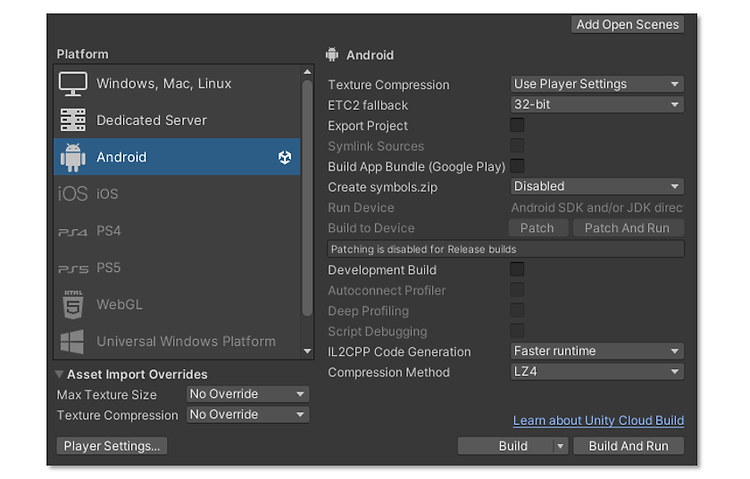The image size is (750, 479).
Task: Open the Create symbols.zip dropdown
Action: 597,186
